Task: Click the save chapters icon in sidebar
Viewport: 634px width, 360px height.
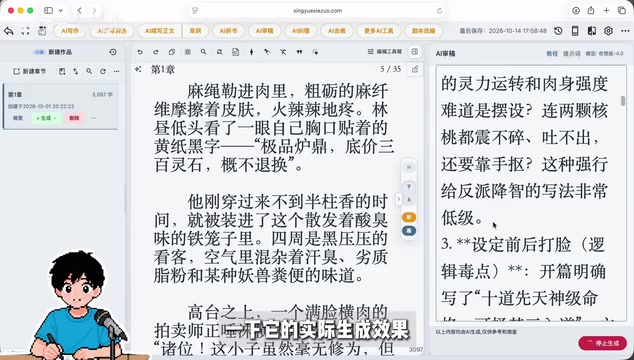Action: [x=62, y=71]
